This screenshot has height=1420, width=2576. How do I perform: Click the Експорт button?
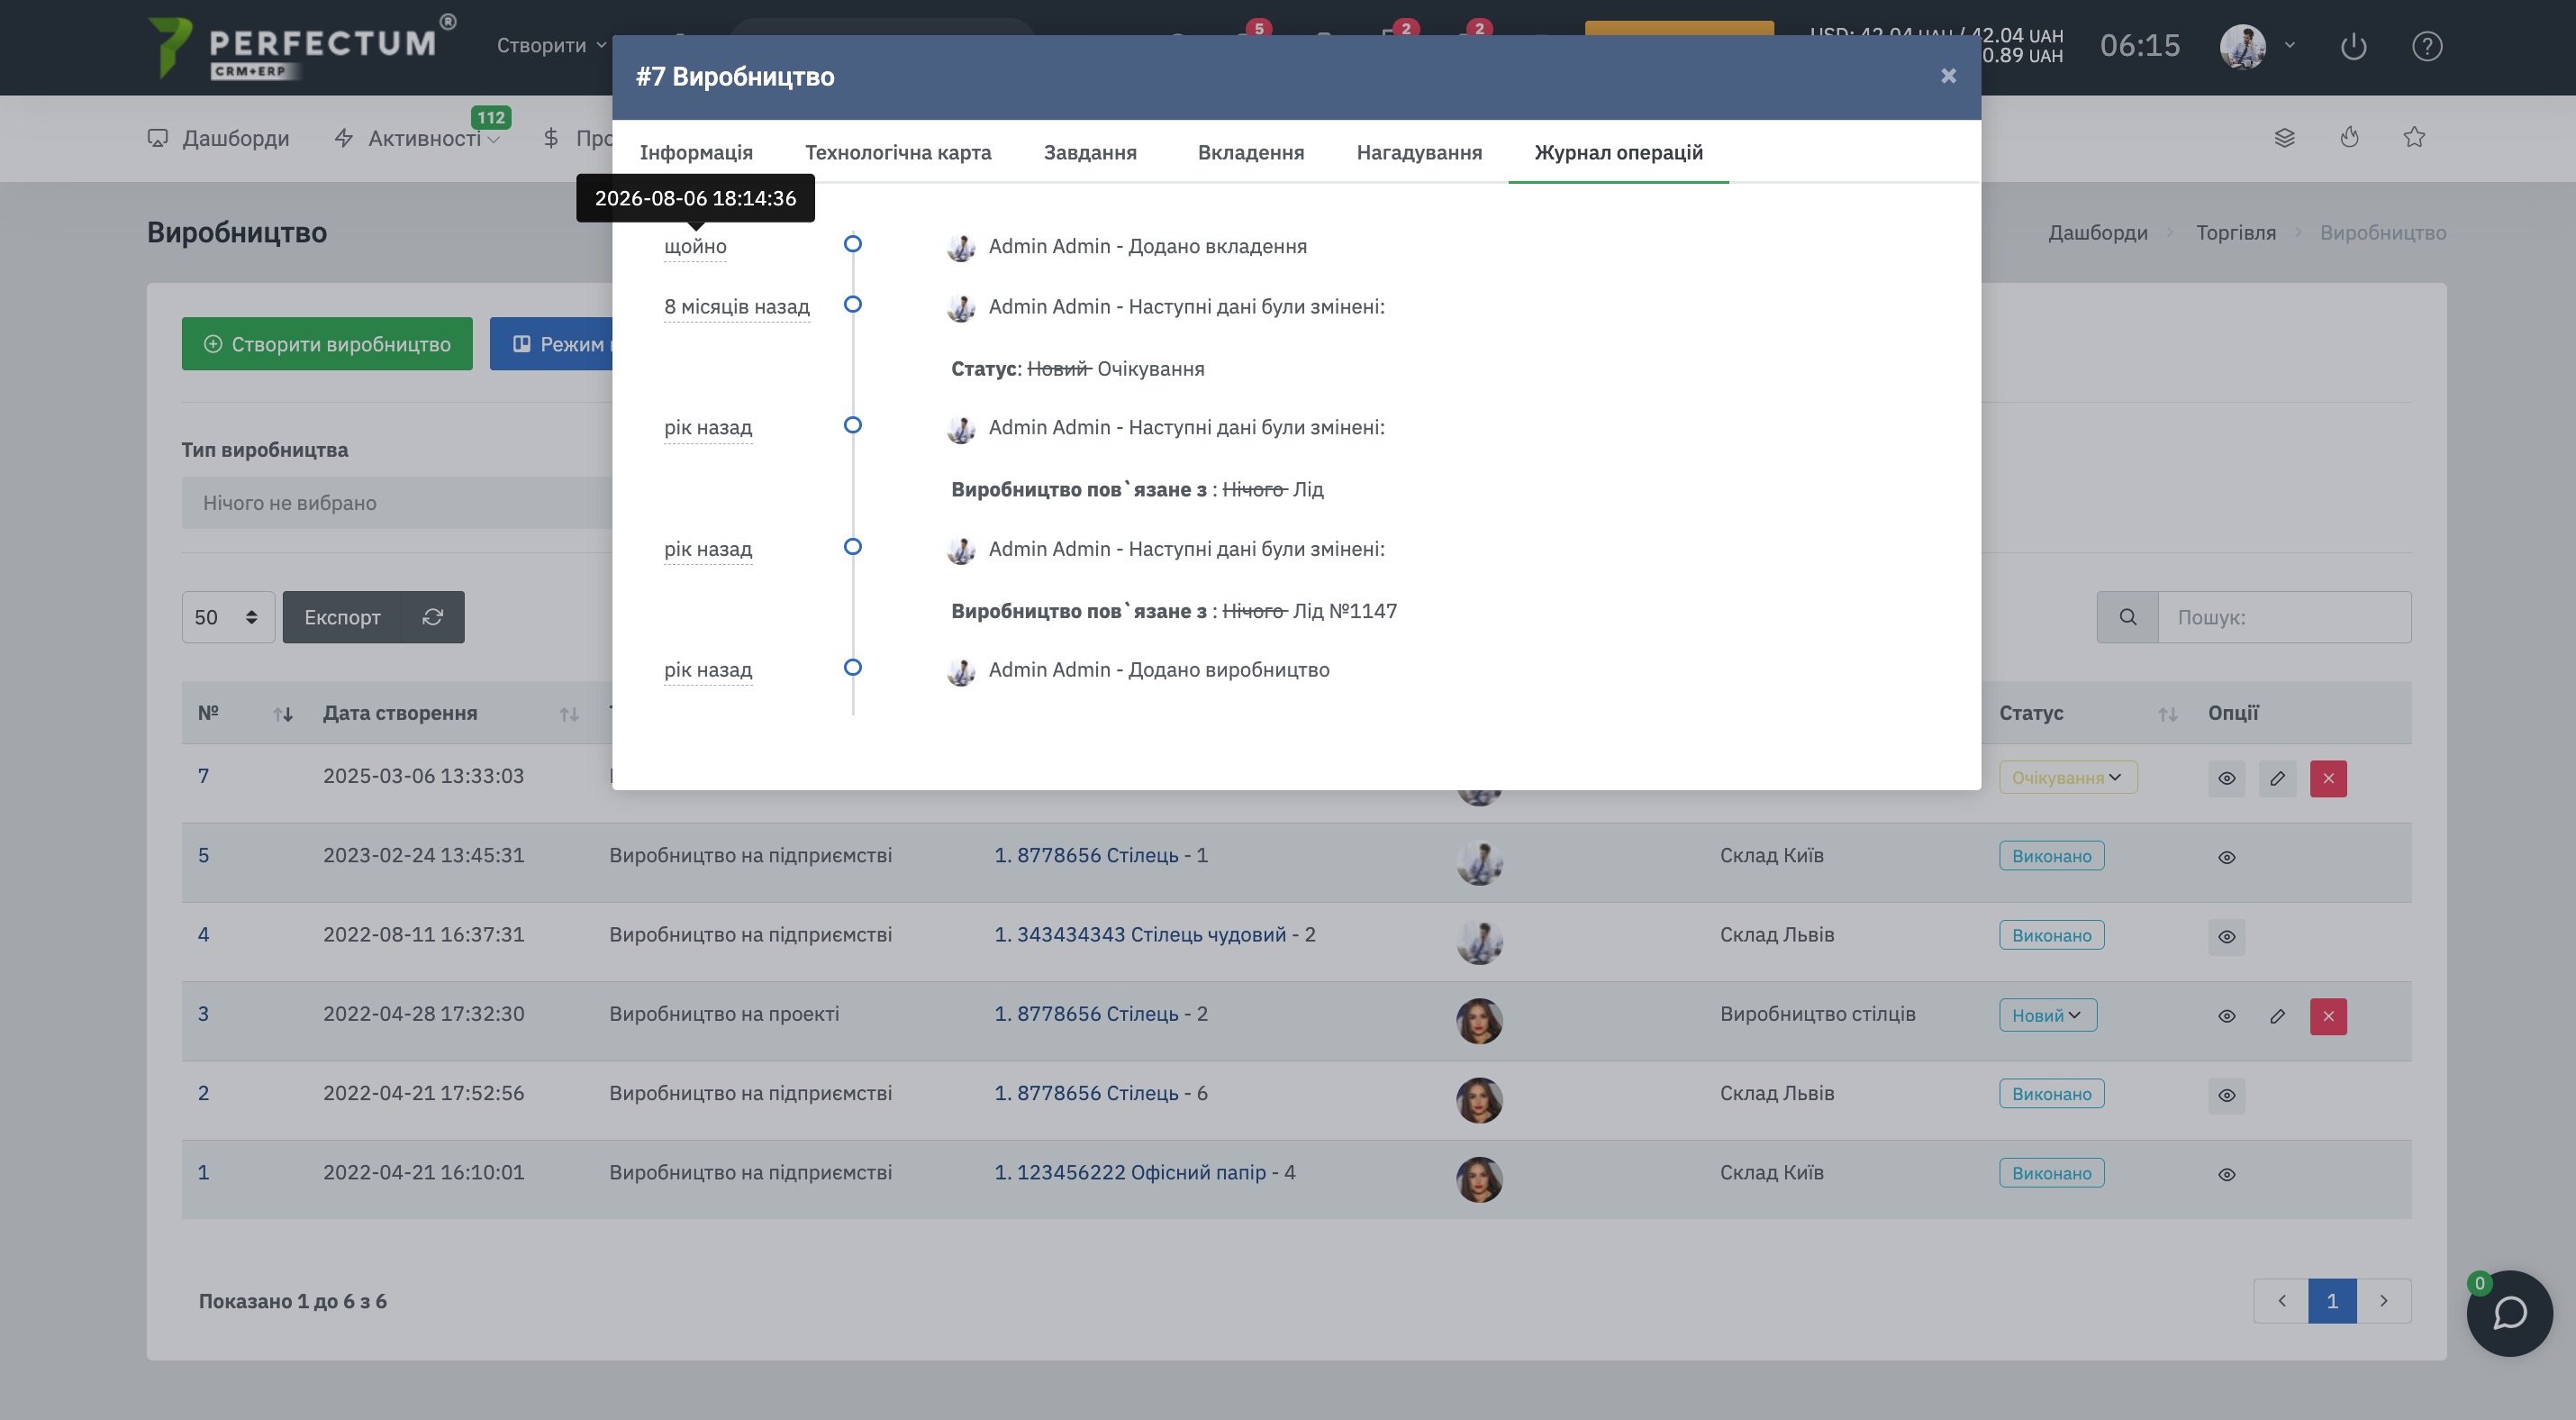tap(342, 617)
